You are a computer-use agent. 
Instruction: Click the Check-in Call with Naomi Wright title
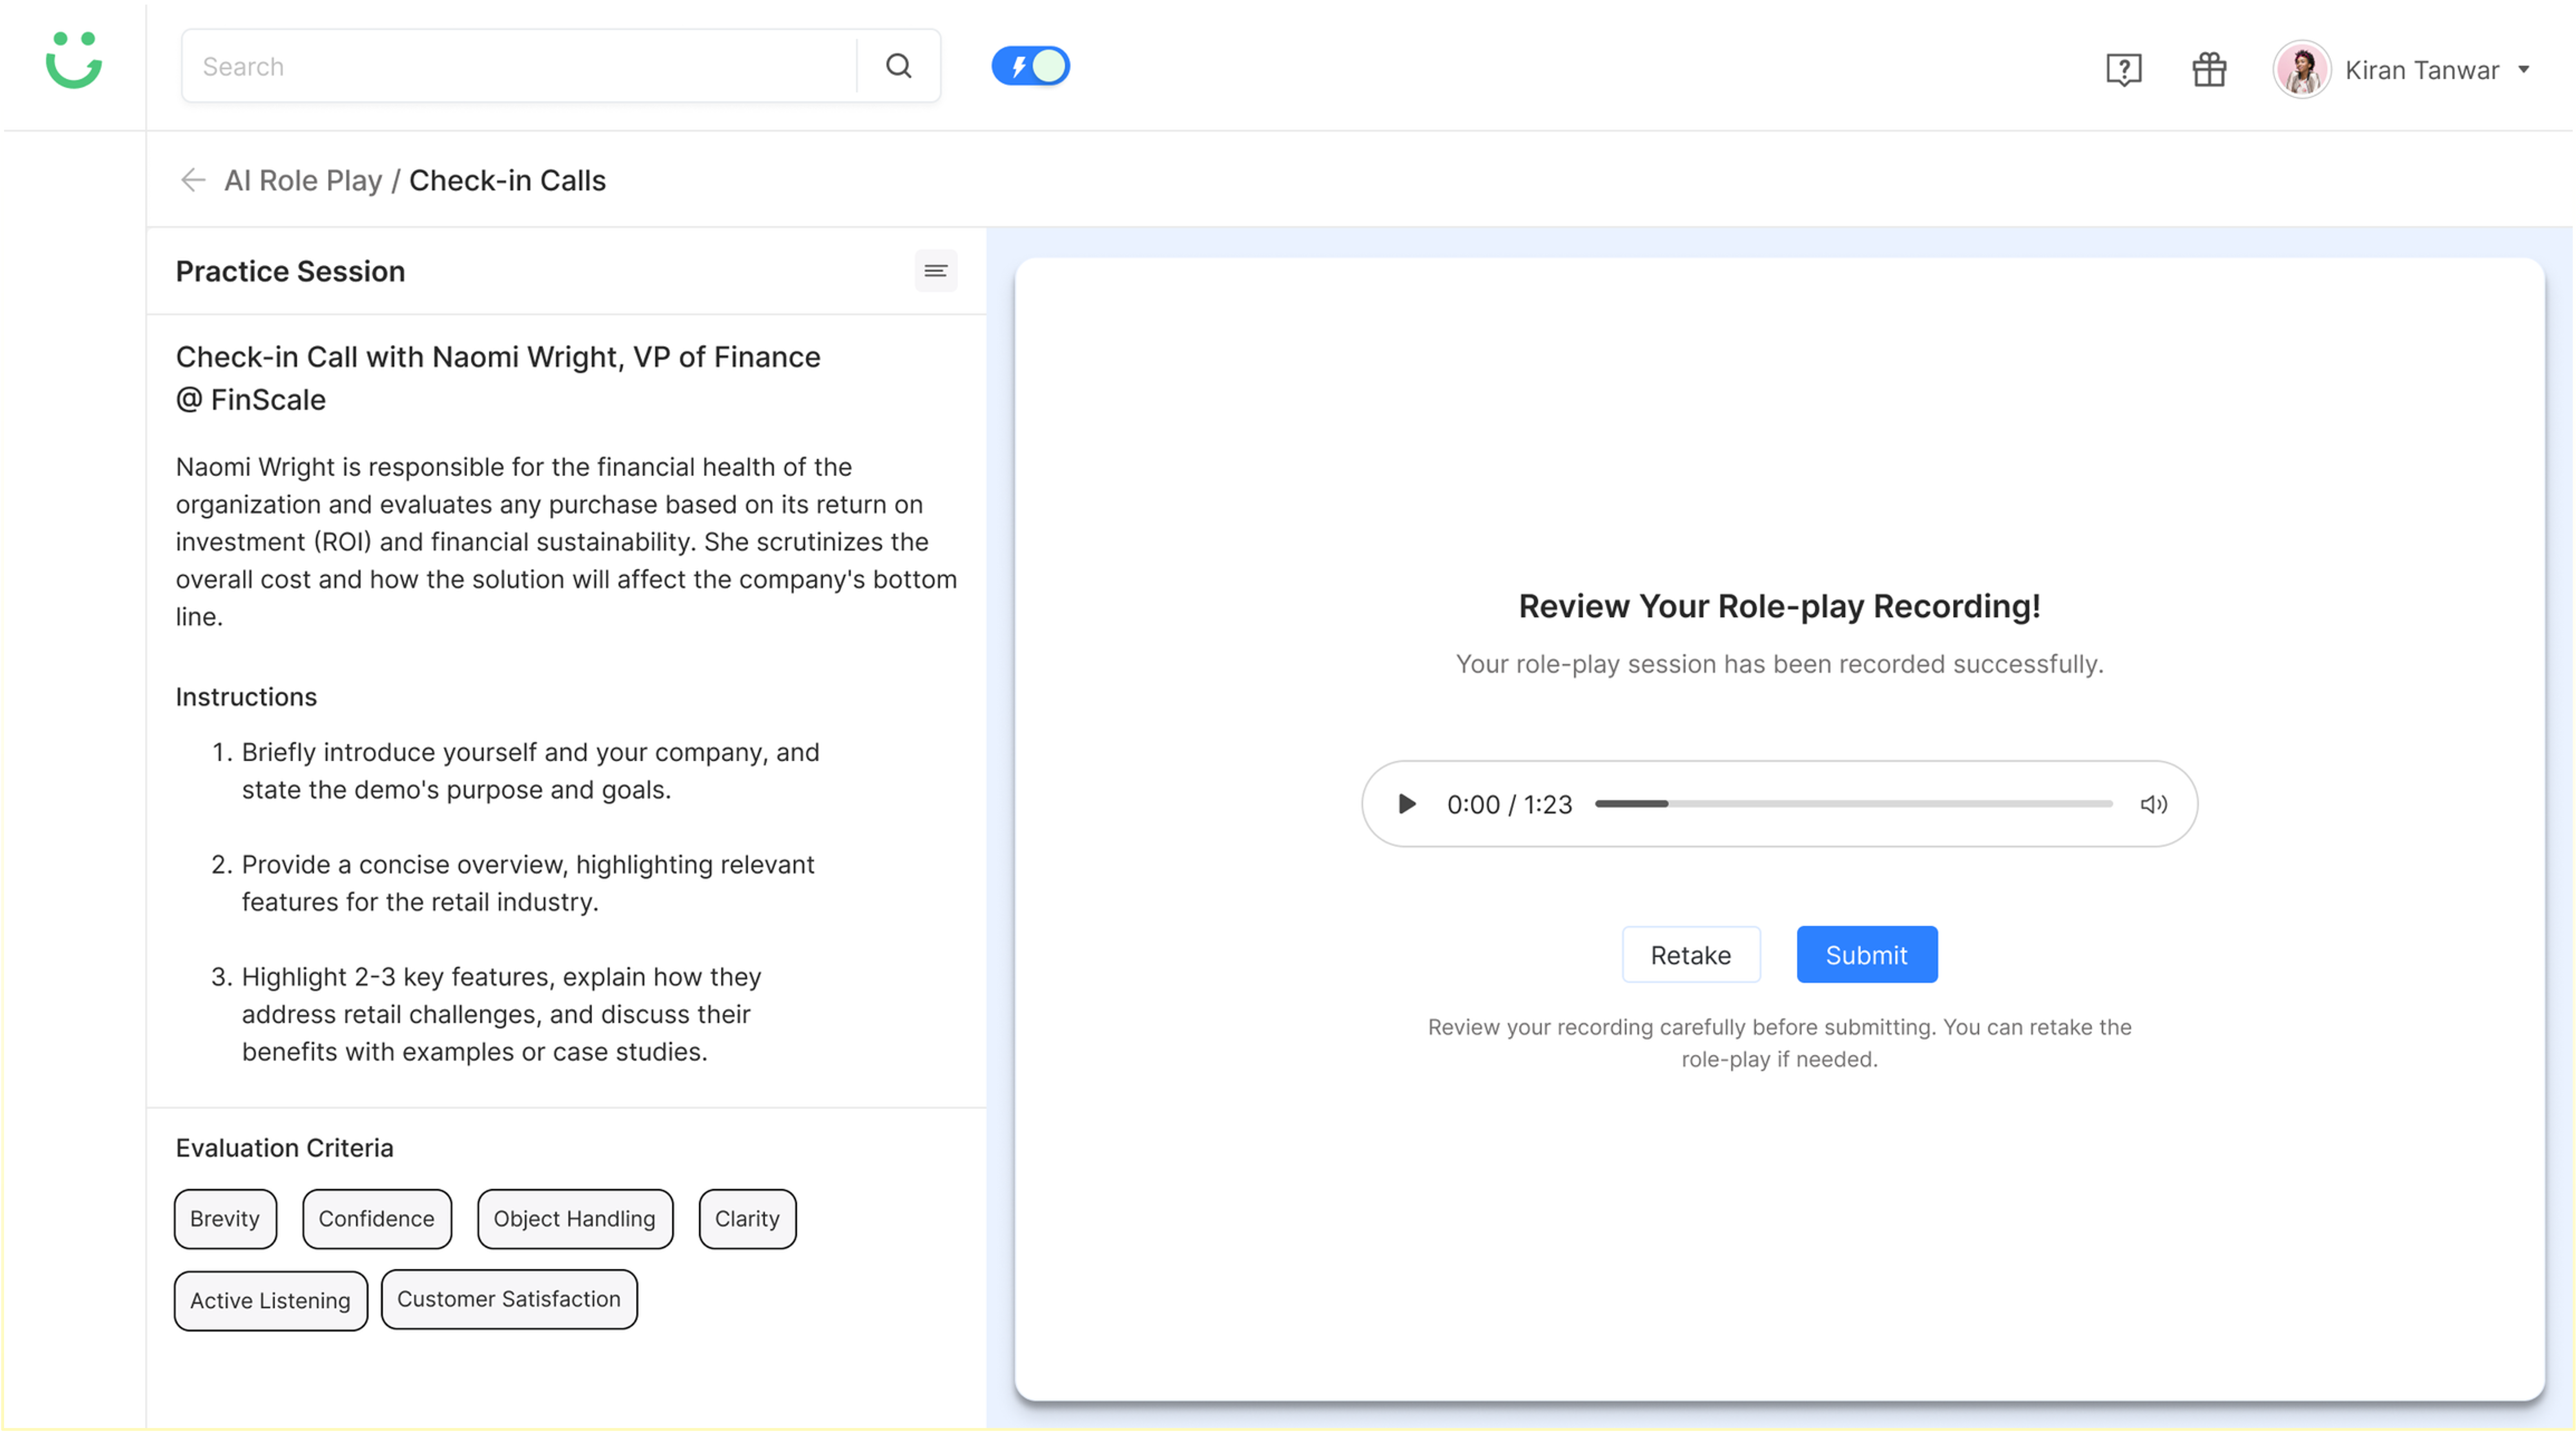[498, 378]
